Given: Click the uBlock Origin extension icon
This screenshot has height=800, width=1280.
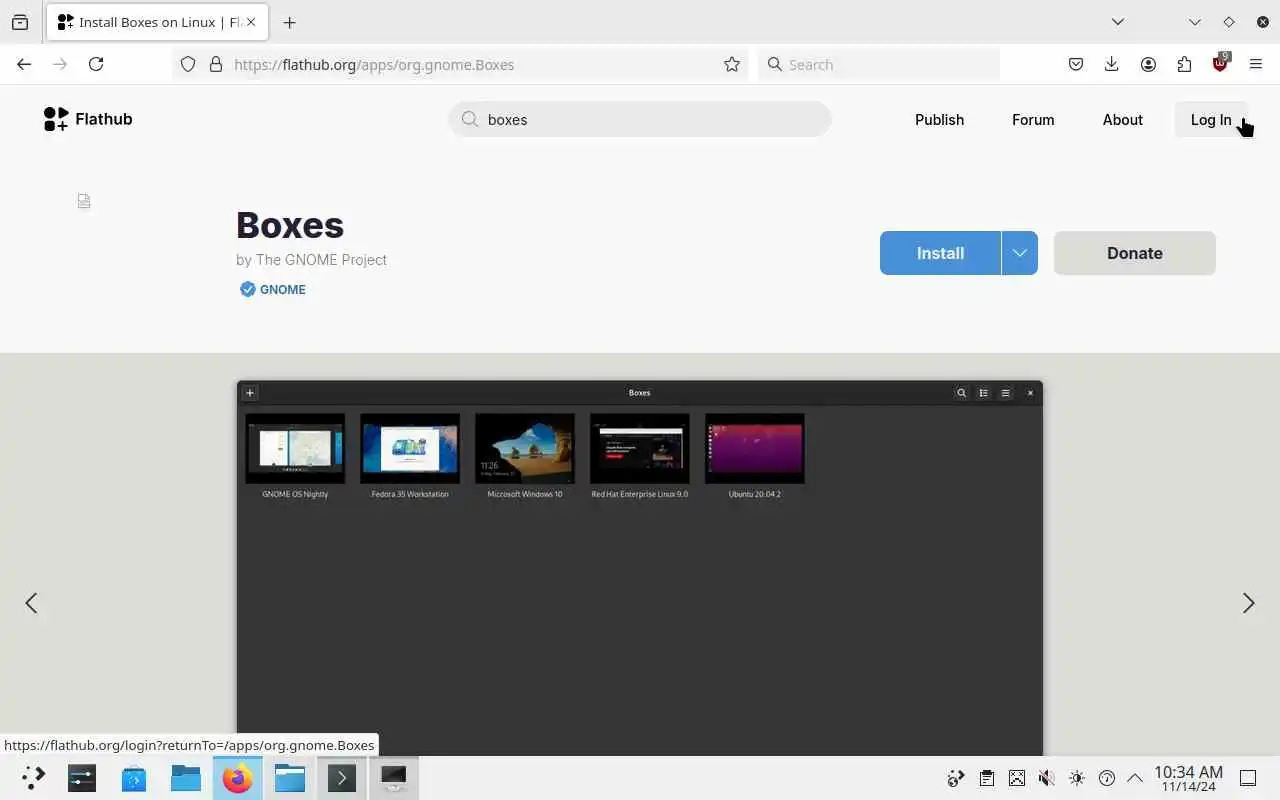Looking at the screenshot, I should (1220, 63).
